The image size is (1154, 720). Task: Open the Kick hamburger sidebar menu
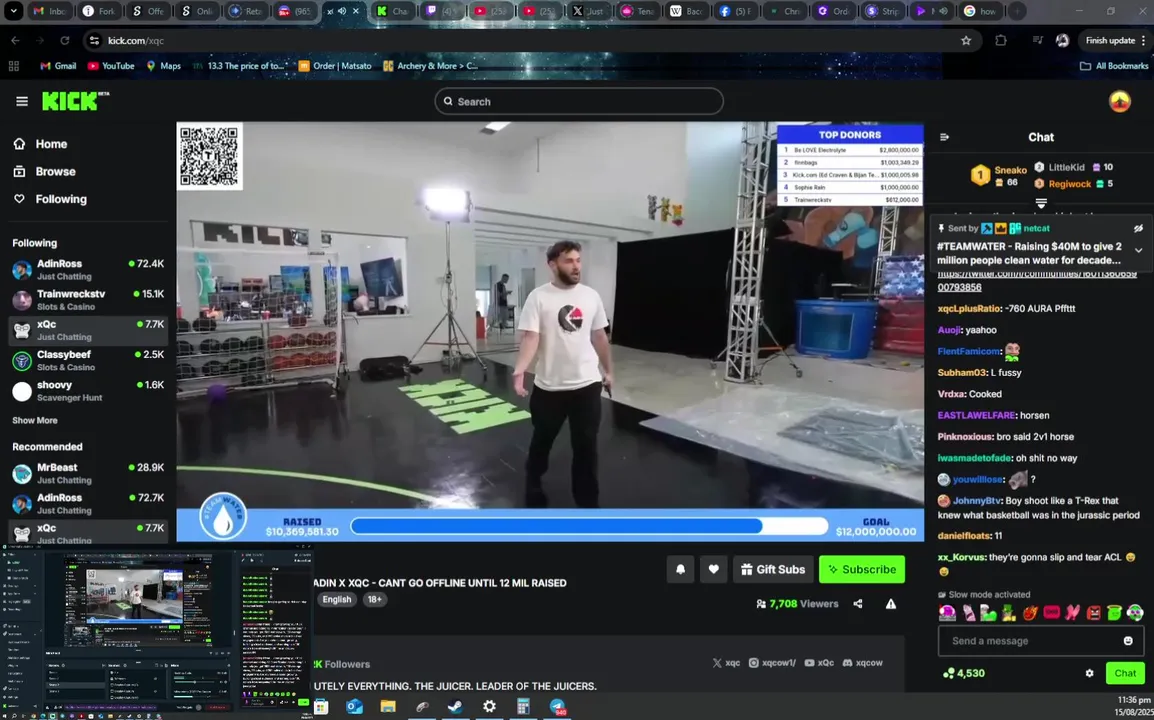pos(21,102)
